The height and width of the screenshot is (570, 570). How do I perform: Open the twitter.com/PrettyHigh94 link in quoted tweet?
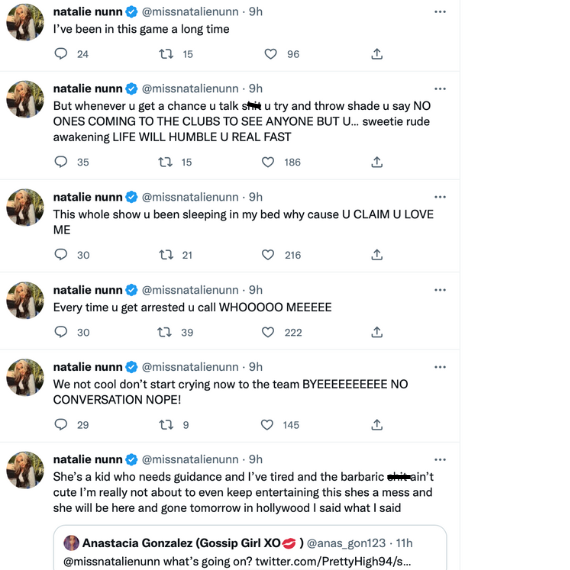point(333,561)
